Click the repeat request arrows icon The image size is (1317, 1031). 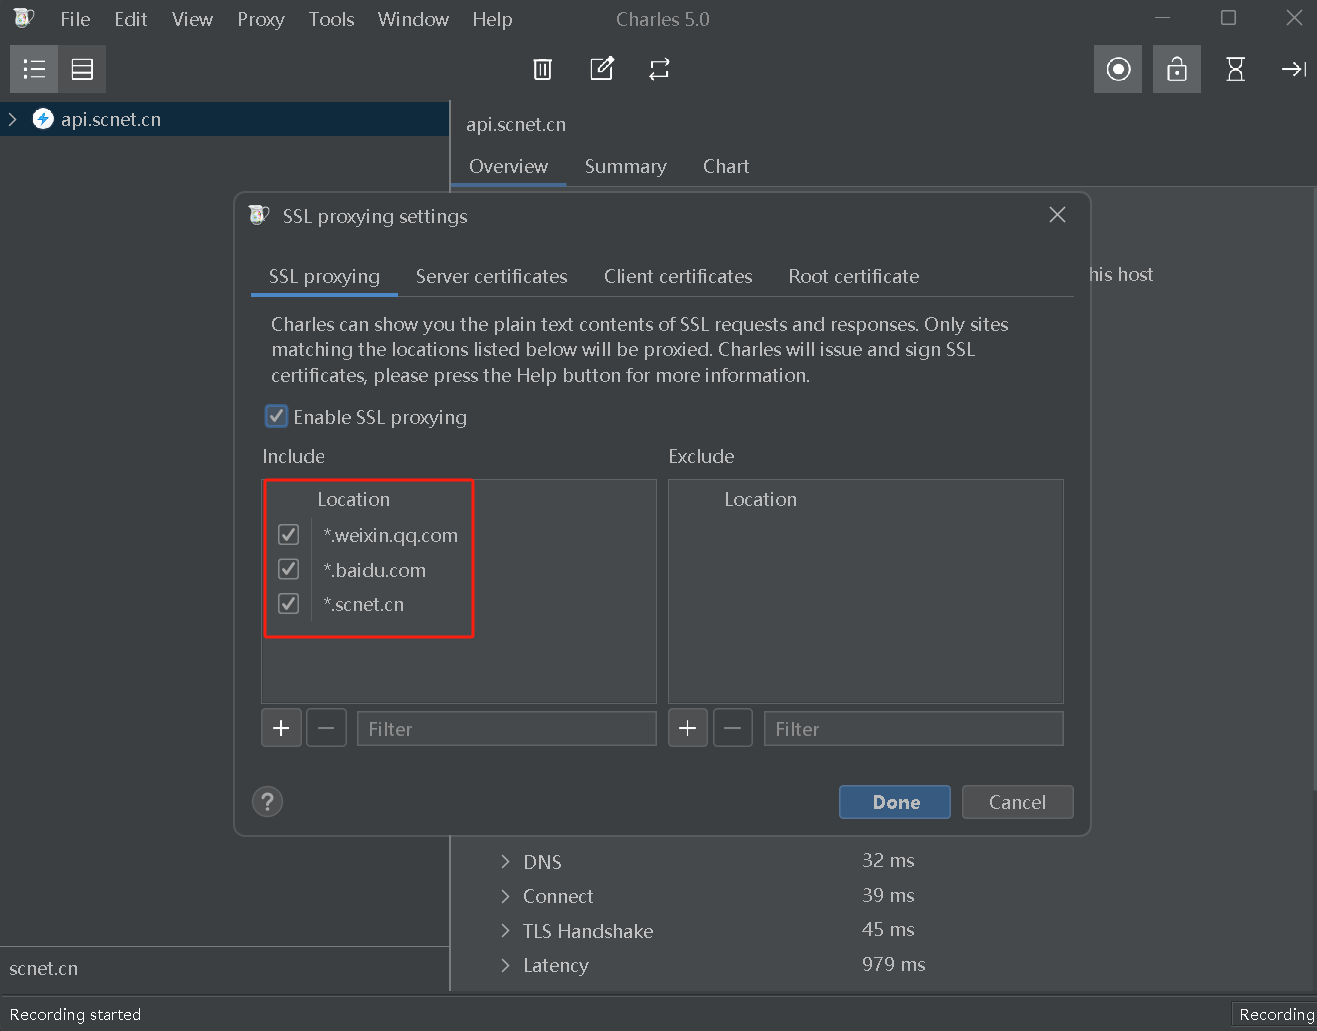point(659,69)
